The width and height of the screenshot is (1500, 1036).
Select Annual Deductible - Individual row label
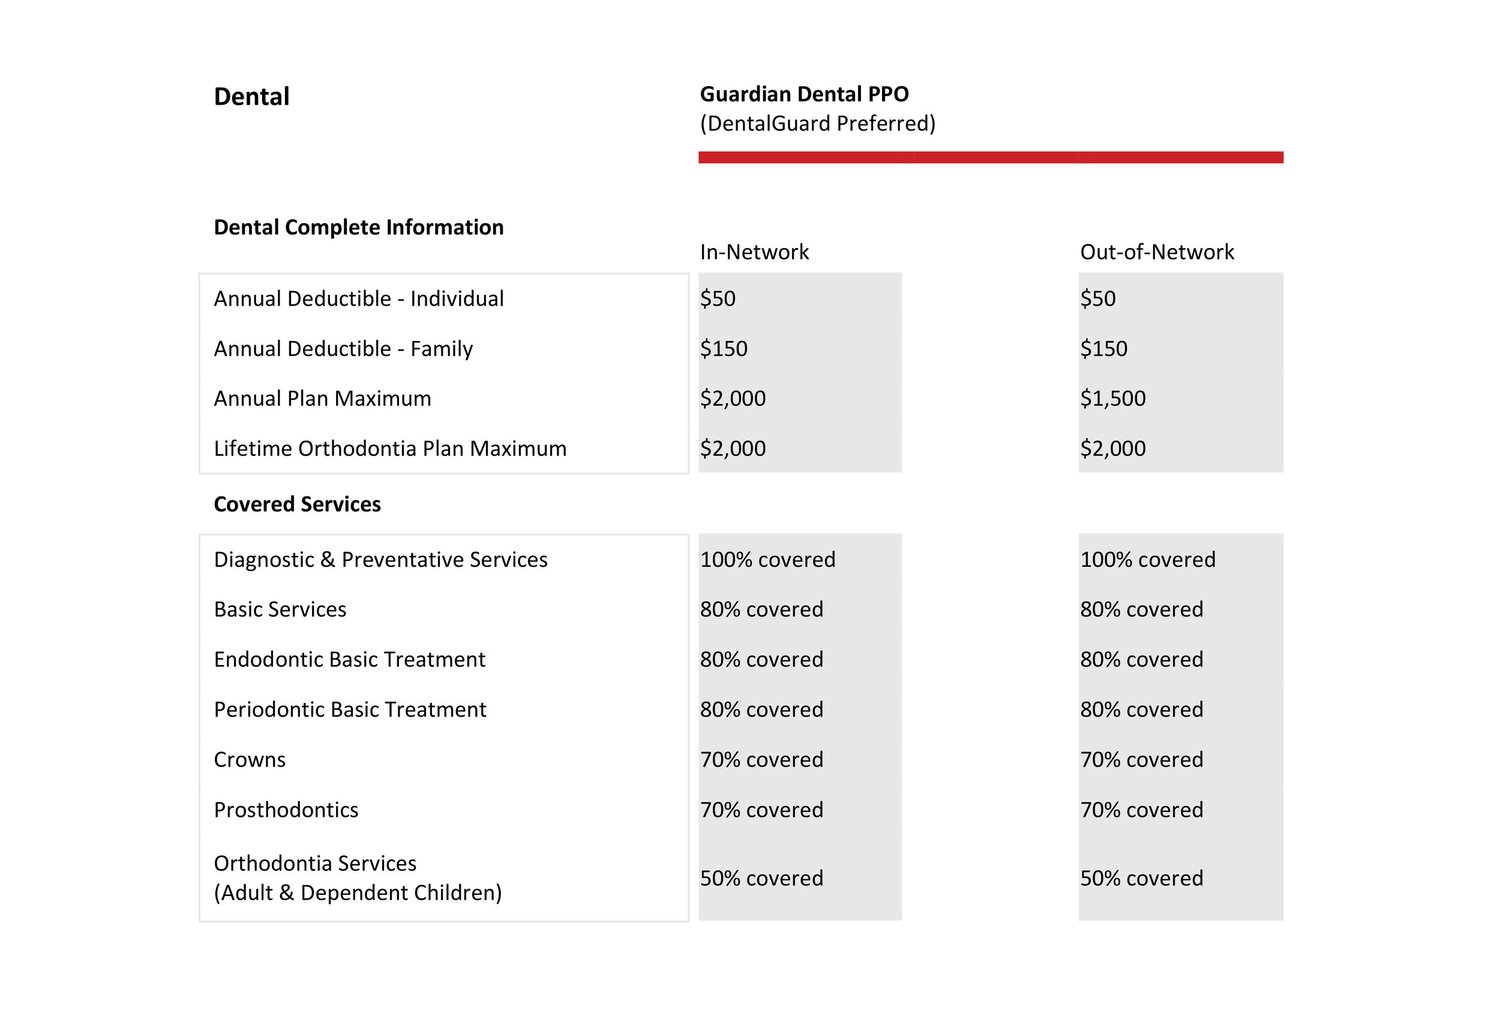tap(358, 298)
